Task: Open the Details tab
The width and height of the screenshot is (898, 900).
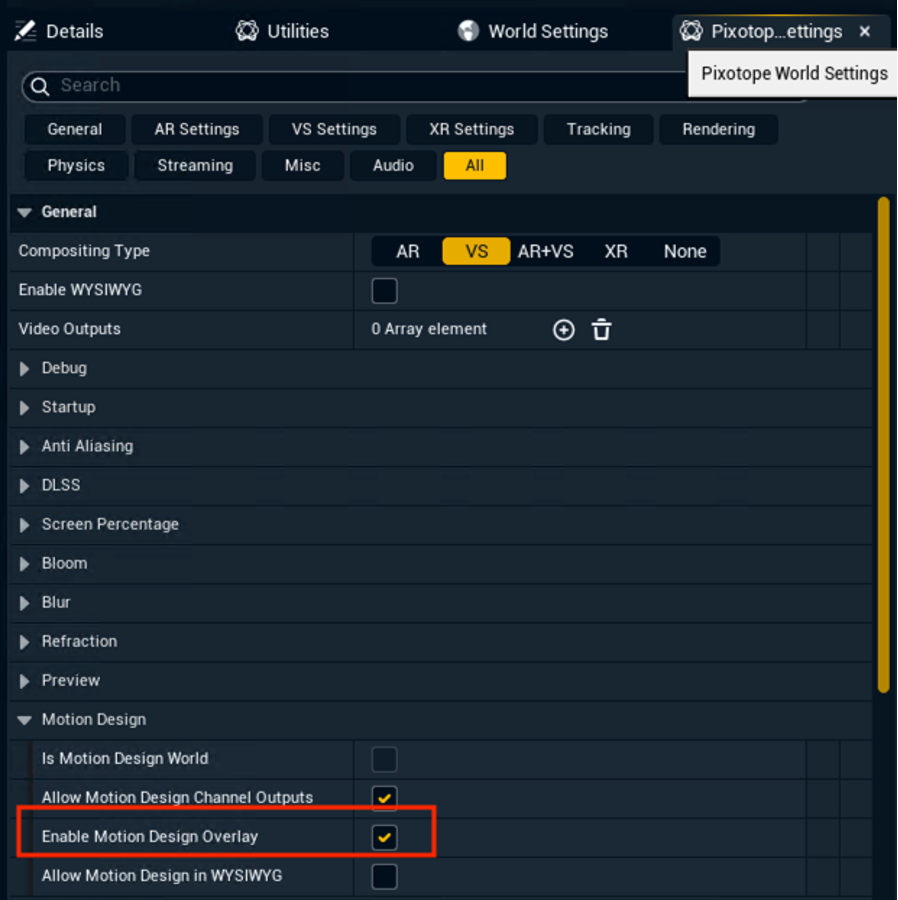Action: click(74, 31)
